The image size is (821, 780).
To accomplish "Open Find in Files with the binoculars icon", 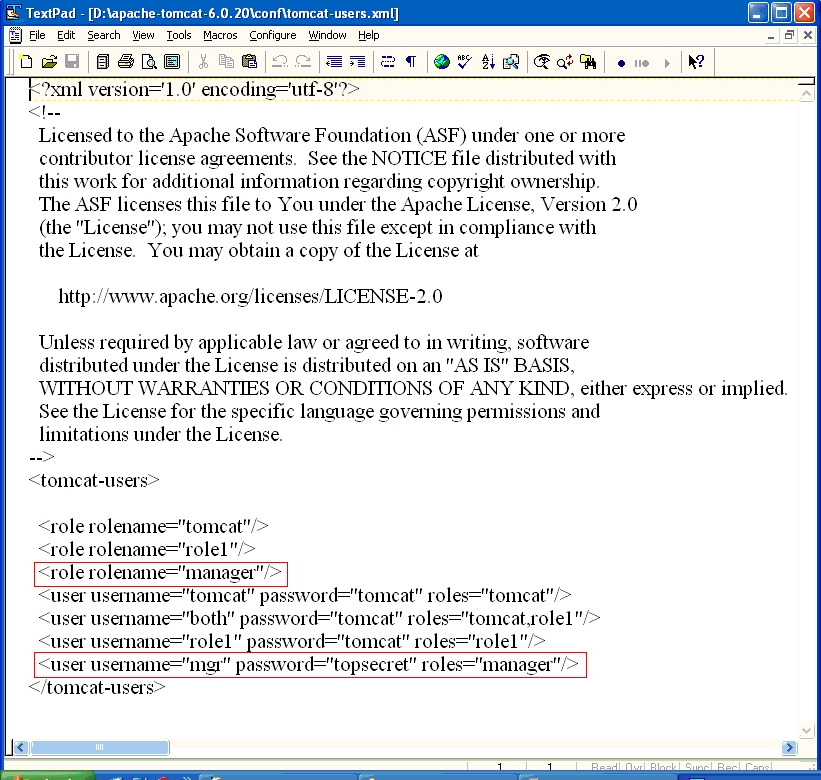I will 589,61.
